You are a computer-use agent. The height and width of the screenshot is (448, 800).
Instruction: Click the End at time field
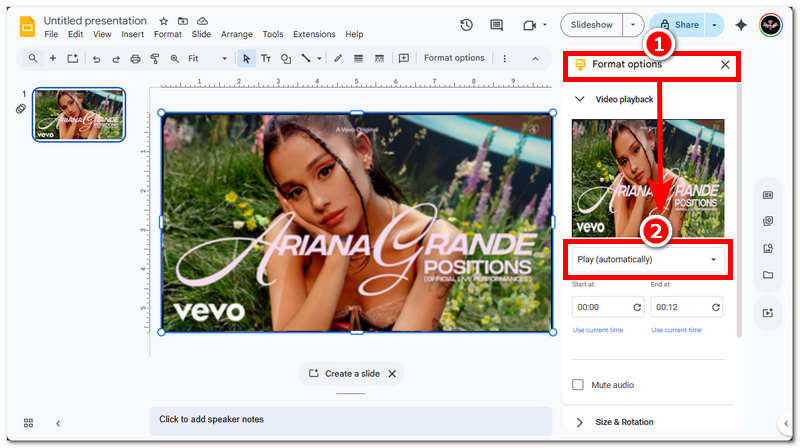[x=677, y=307]
